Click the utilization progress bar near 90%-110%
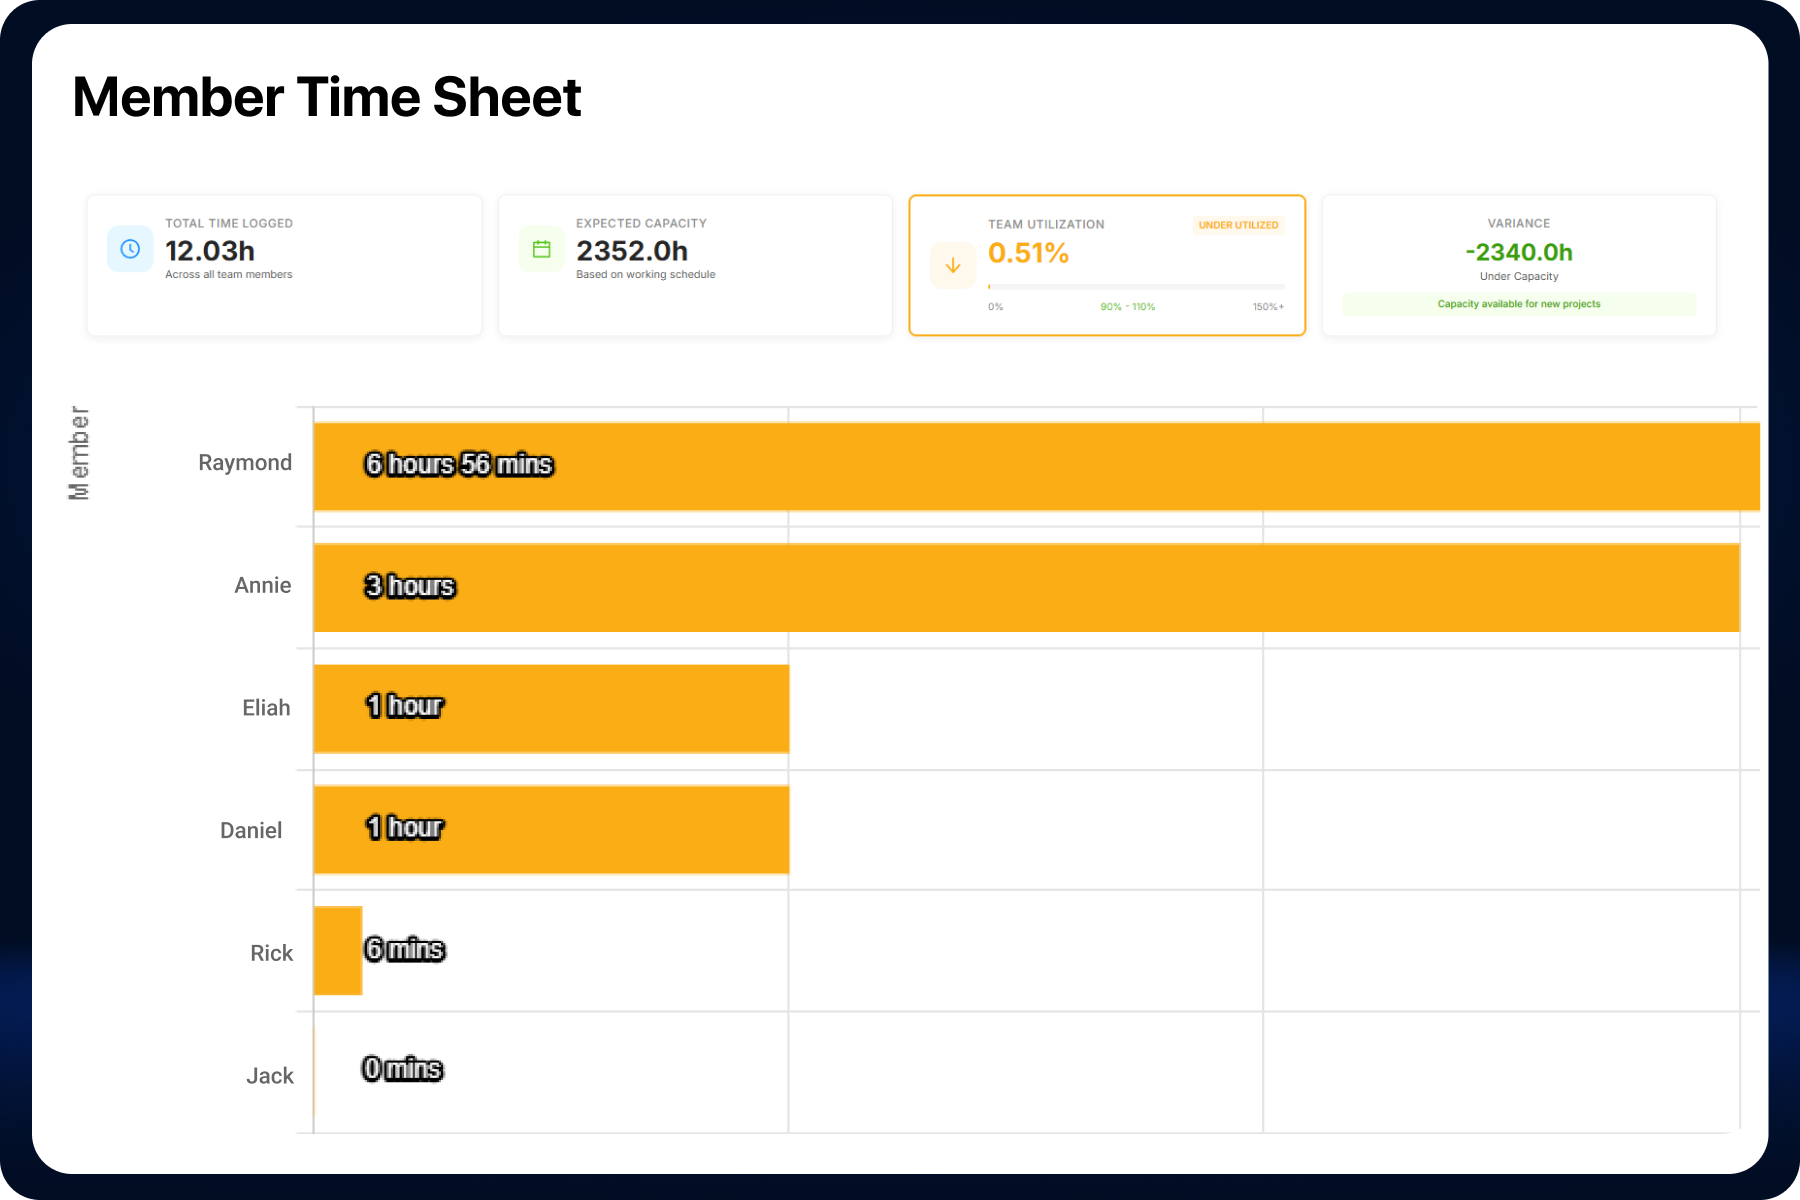Screen dimensions: 1800x1200 tap(1128, 288)
